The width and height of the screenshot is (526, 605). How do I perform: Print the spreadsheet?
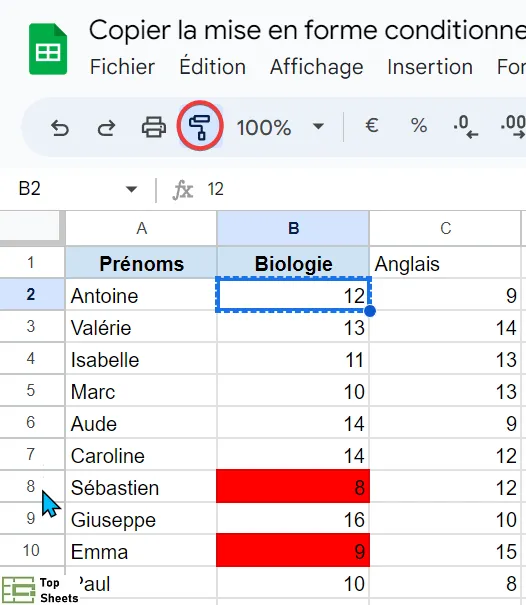154,127
